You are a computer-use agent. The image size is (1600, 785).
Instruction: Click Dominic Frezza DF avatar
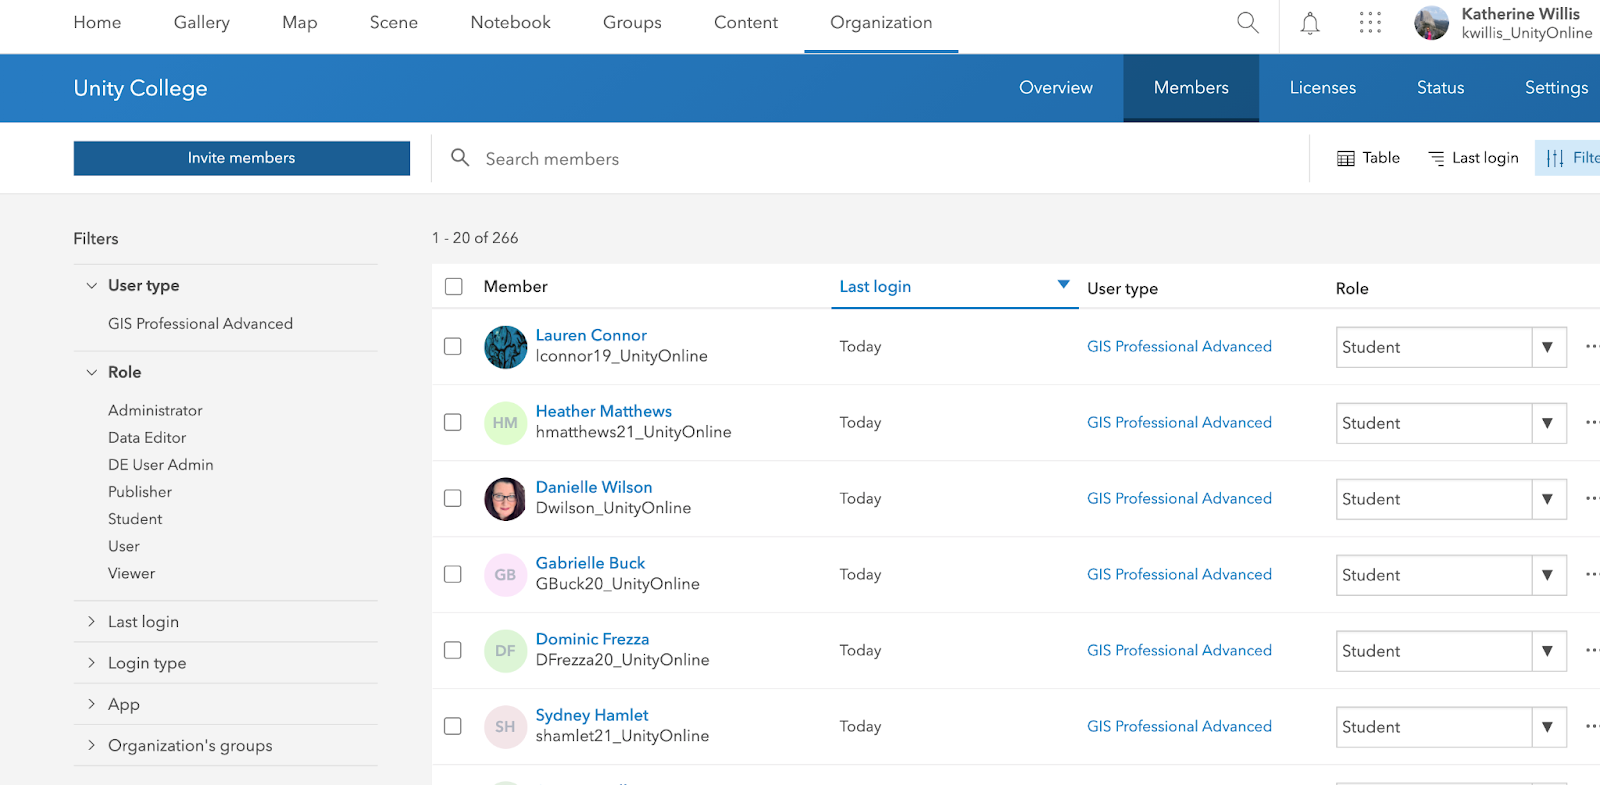point(505,651)
